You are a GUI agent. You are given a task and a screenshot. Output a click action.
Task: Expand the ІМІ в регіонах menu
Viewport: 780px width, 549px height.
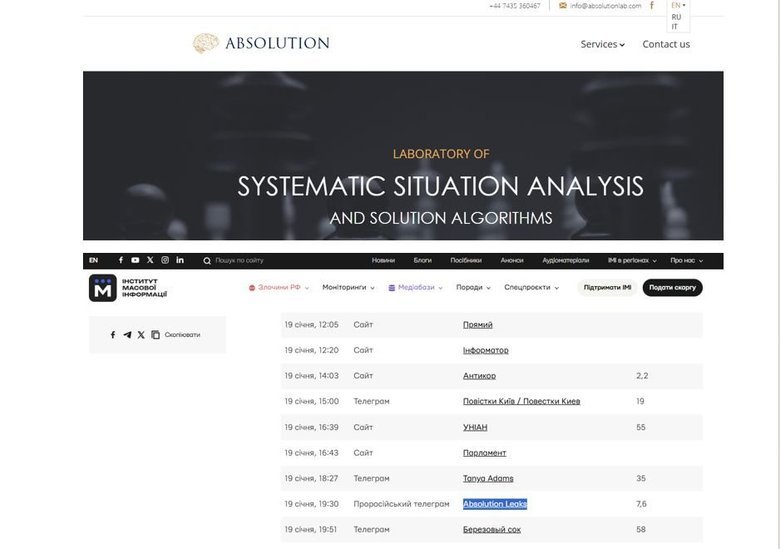point(632,260)
